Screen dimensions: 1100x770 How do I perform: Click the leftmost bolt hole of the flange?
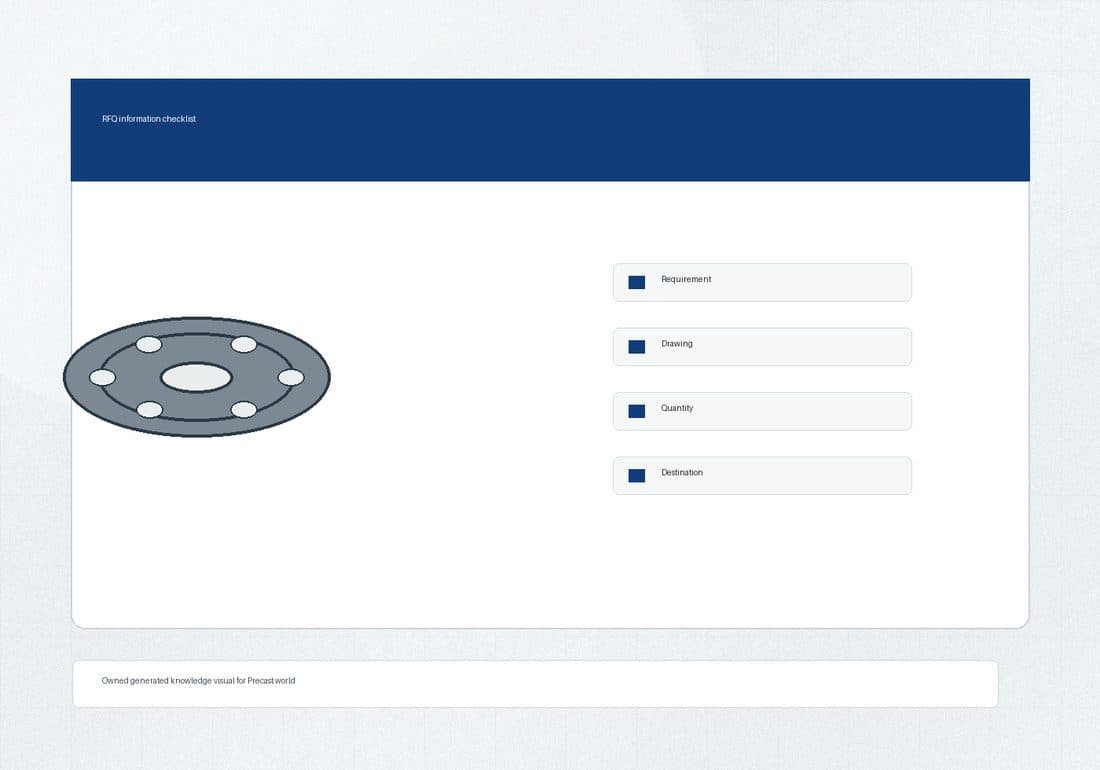(102, 377)
